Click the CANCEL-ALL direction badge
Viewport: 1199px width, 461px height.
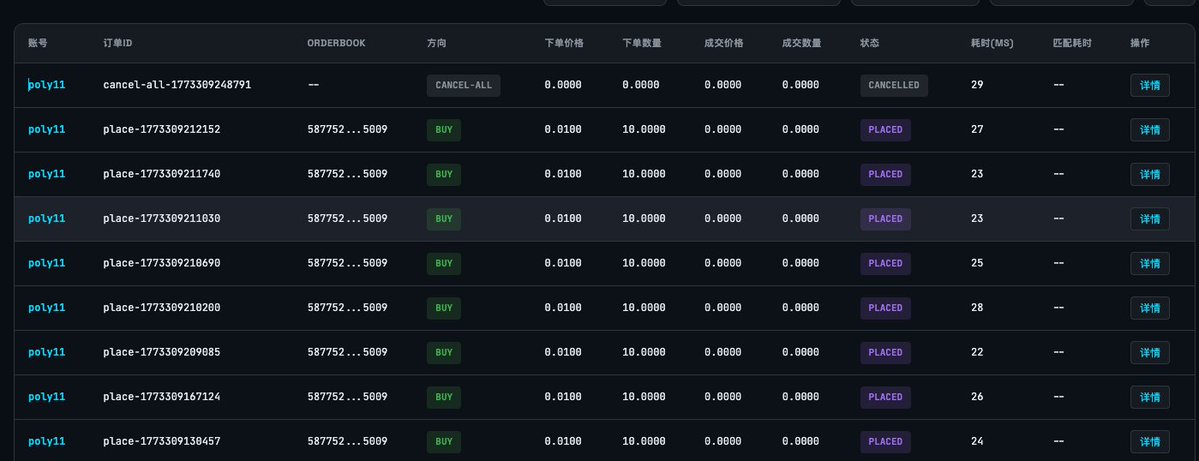[463, 85]
